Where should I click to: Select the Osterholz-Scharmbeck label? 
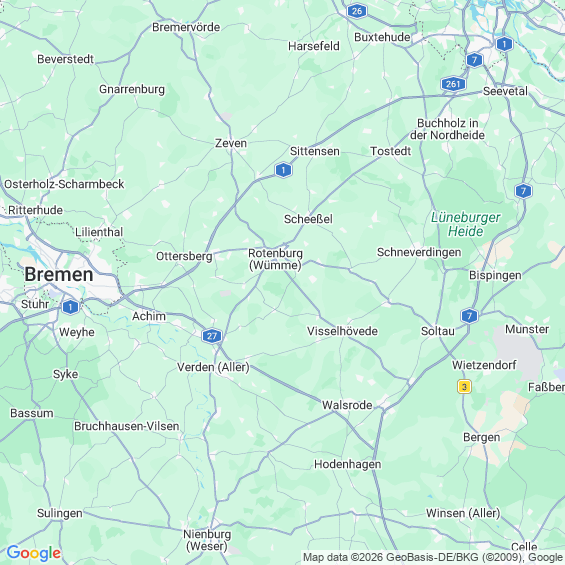click(64, 184)
